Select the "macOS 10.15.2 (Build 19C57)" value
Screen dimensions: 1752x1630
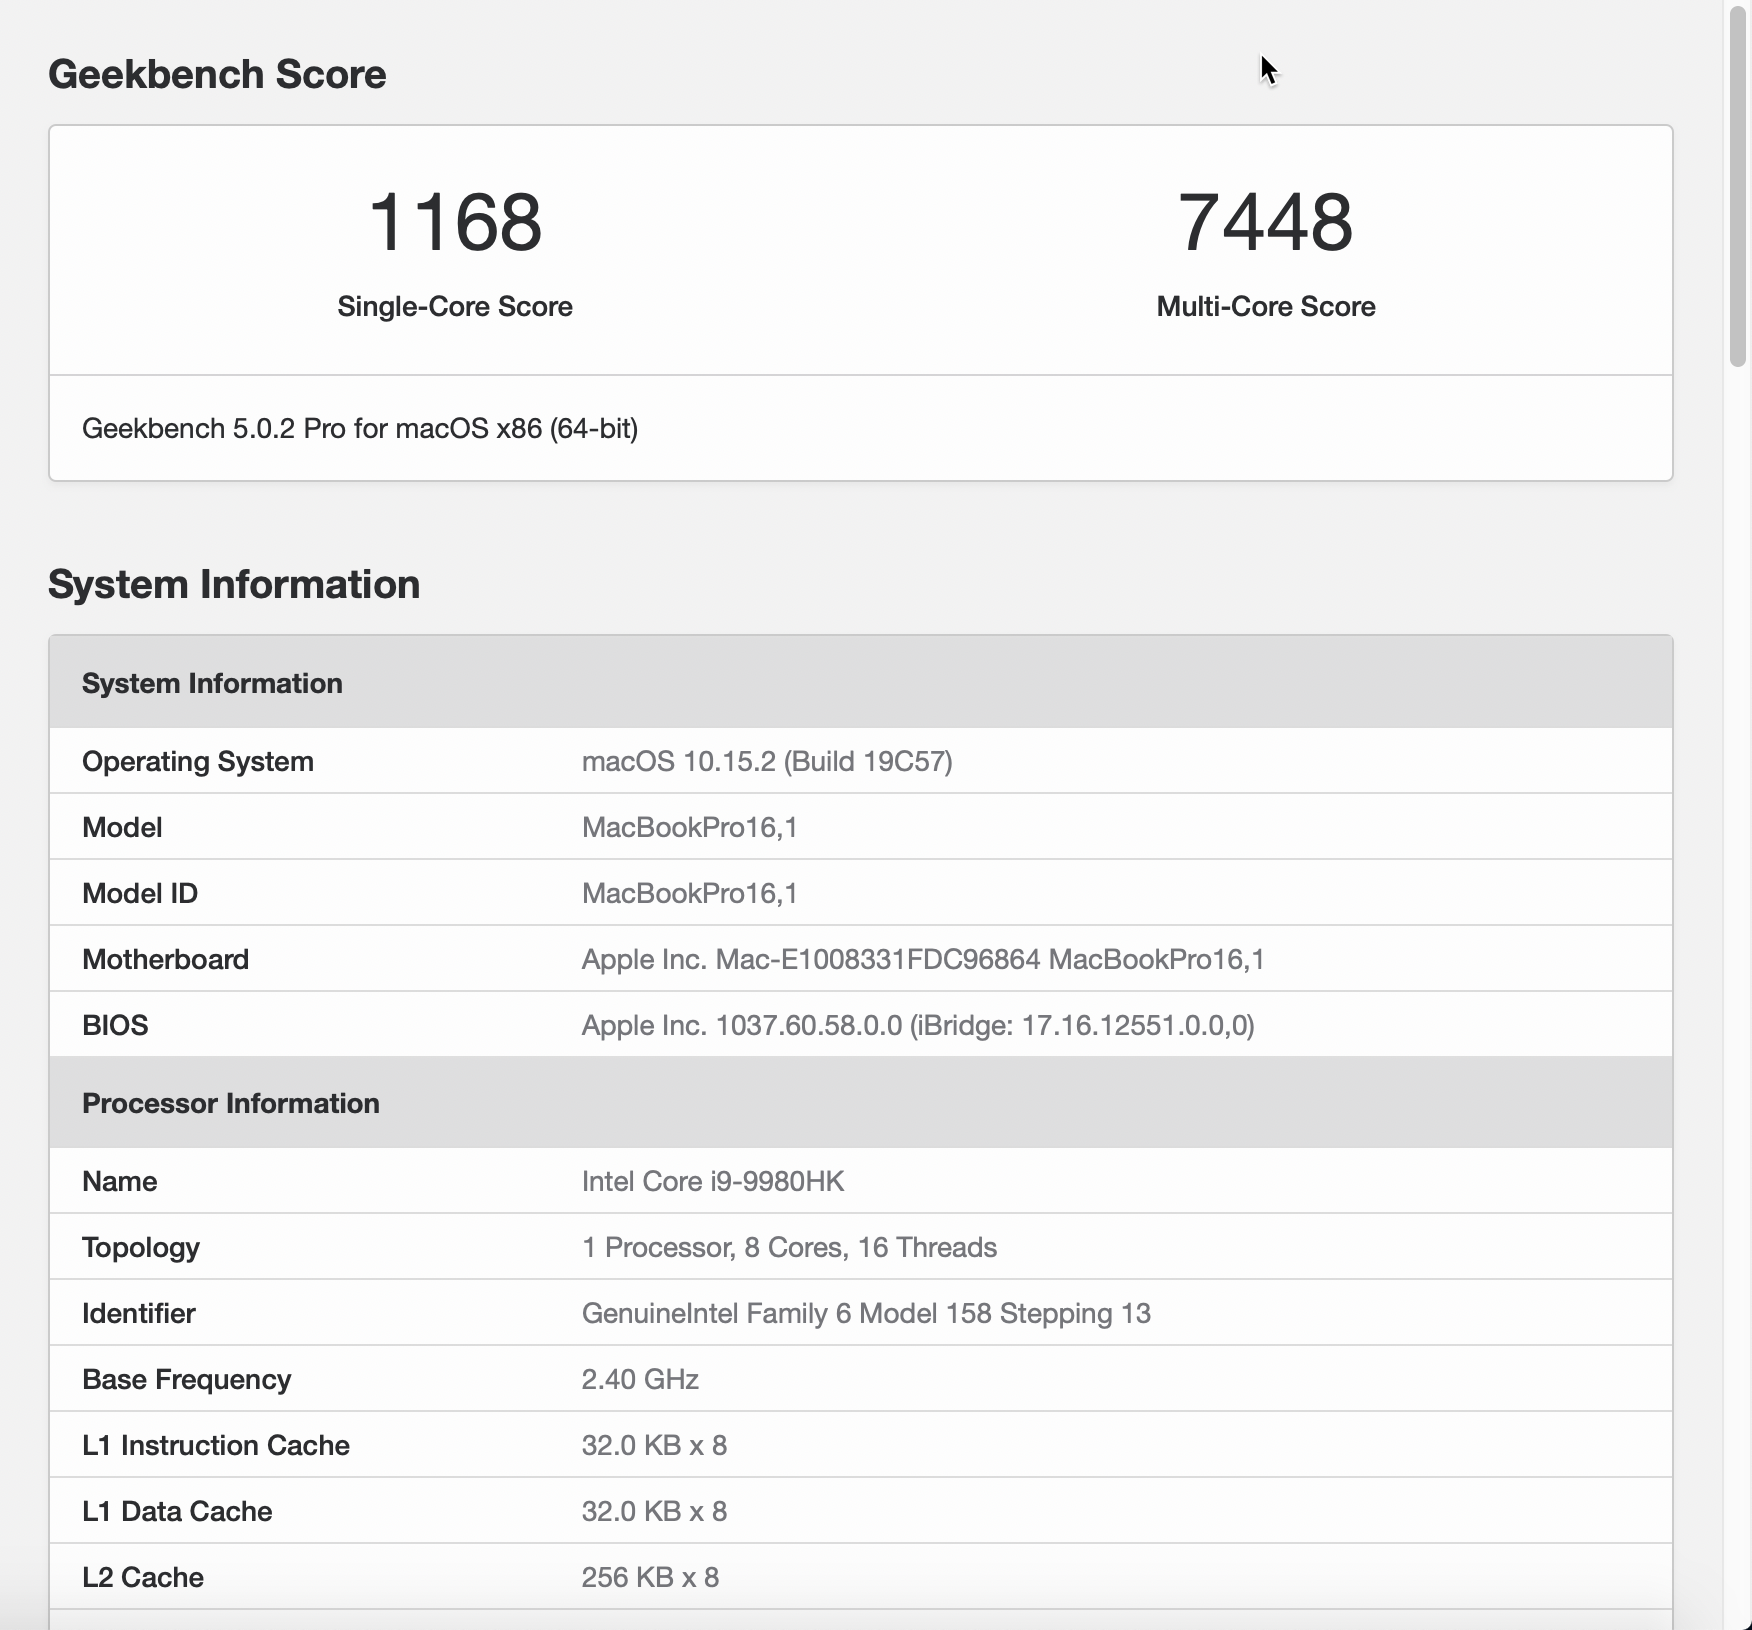tap(767, 762)
